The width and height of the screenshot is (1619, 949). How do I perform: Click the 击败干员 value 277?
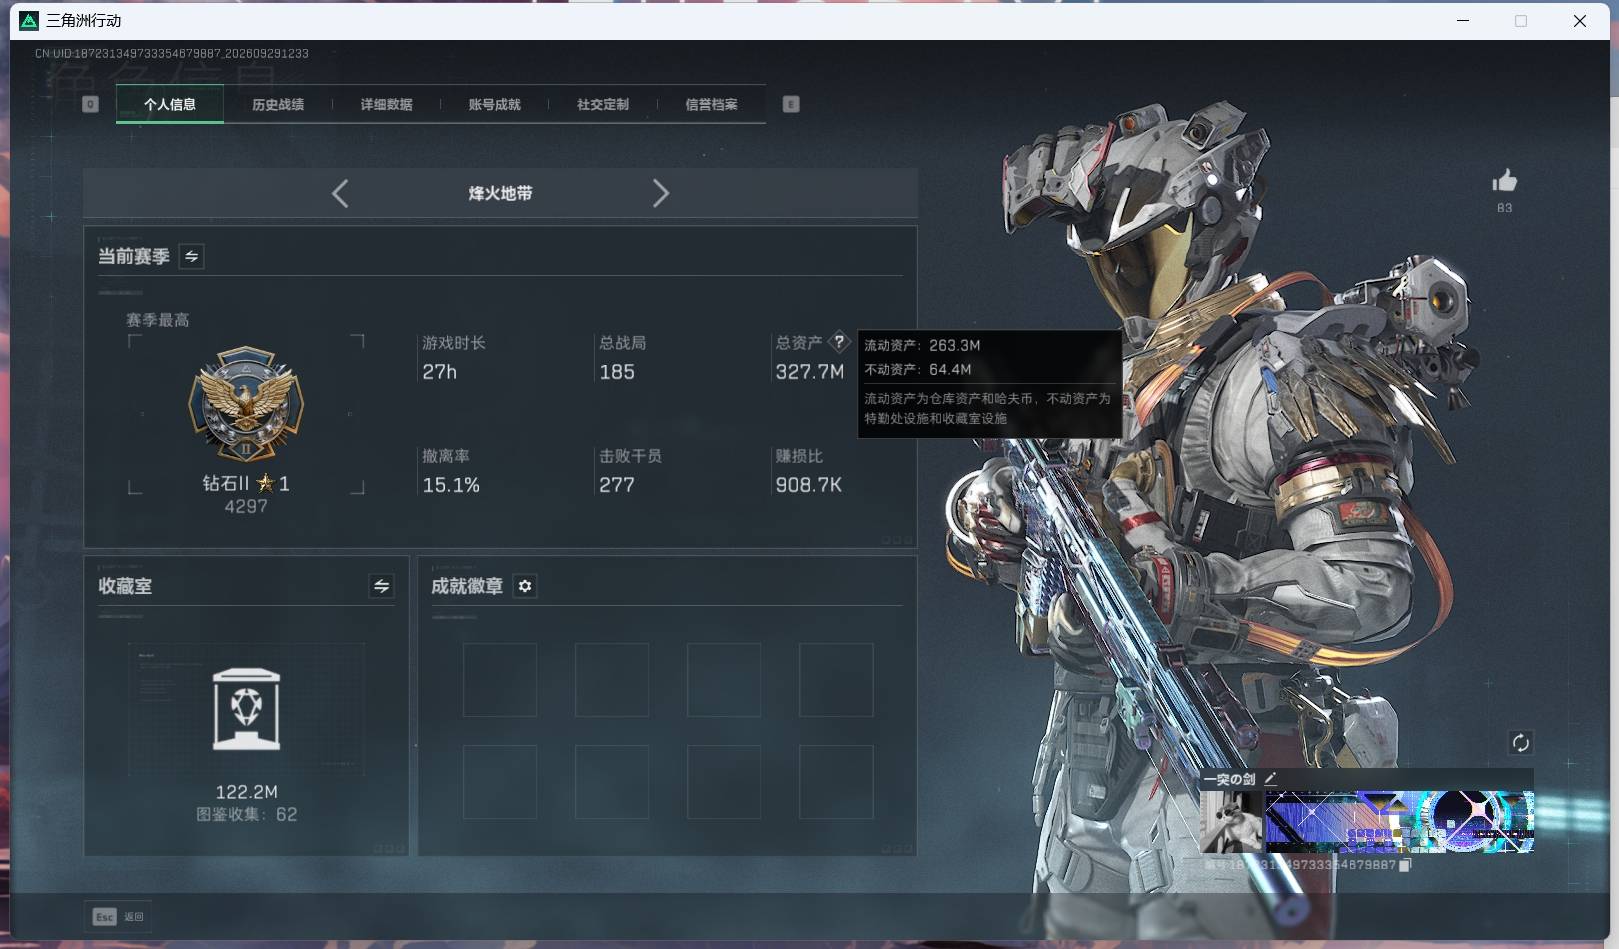pyautogui.click(x=617, y=485)
